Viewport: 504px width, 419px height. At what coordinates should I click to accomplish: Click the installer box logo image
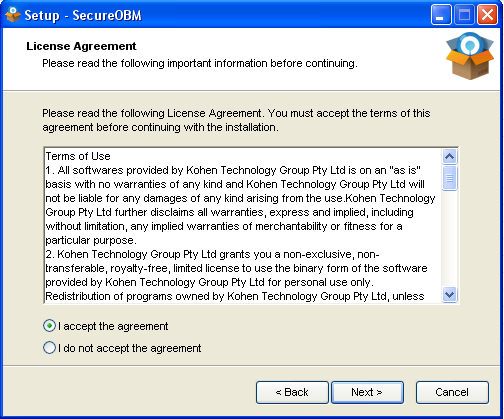point(470,56)
